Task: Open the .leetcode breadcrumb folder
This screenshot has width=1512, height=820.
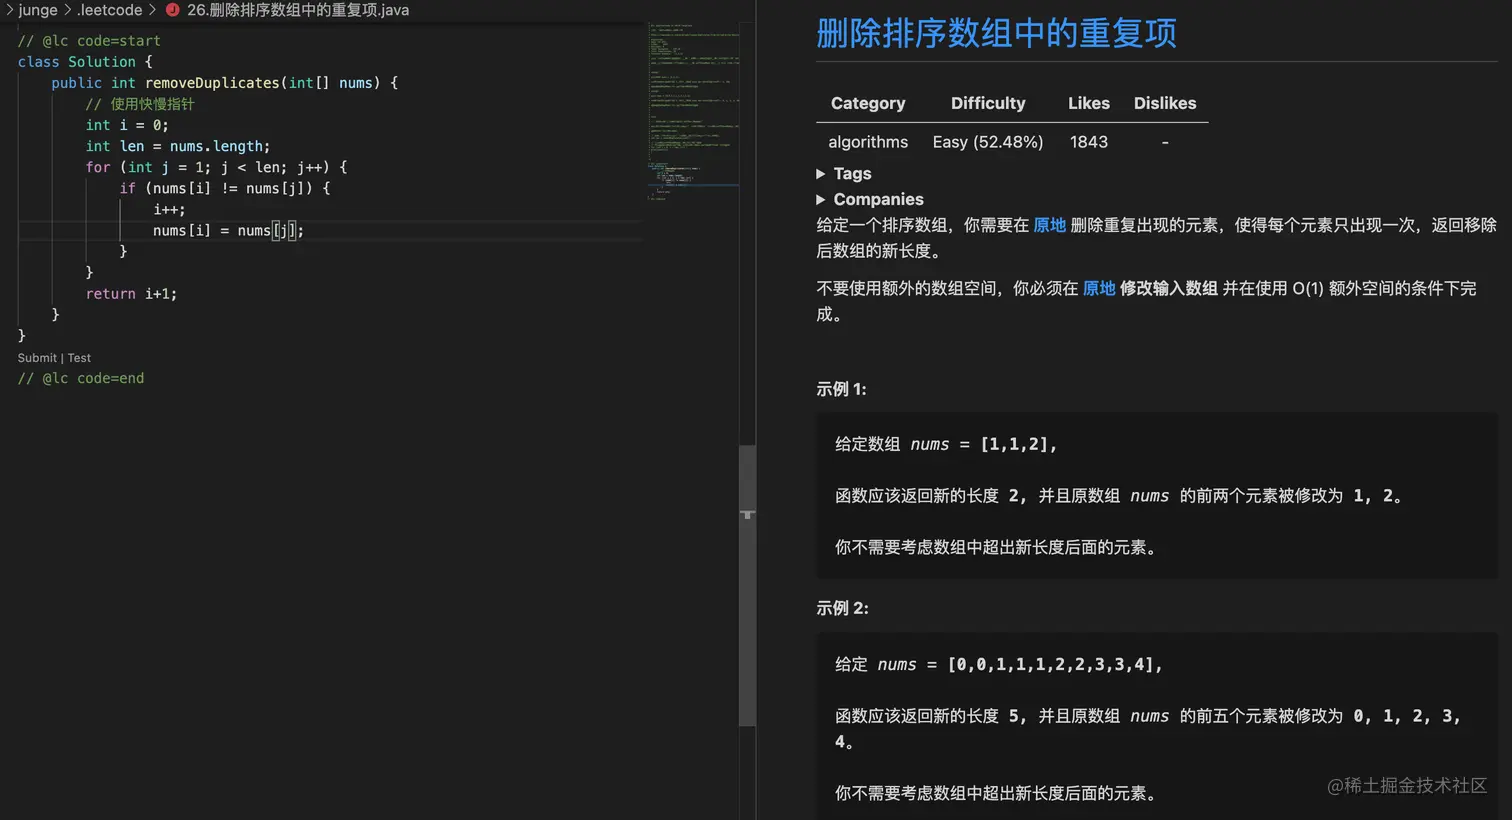Action: pos(110,10)
